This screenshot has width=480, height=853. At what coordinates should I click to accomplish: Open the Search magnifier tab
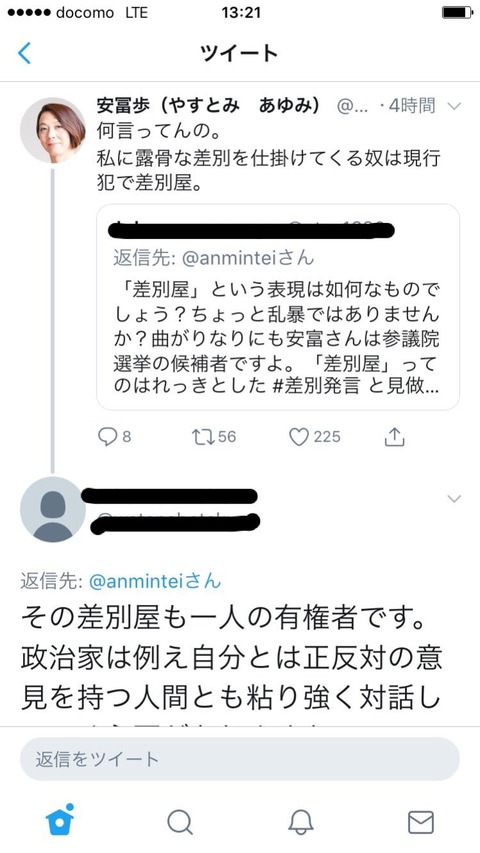[180, 822]
